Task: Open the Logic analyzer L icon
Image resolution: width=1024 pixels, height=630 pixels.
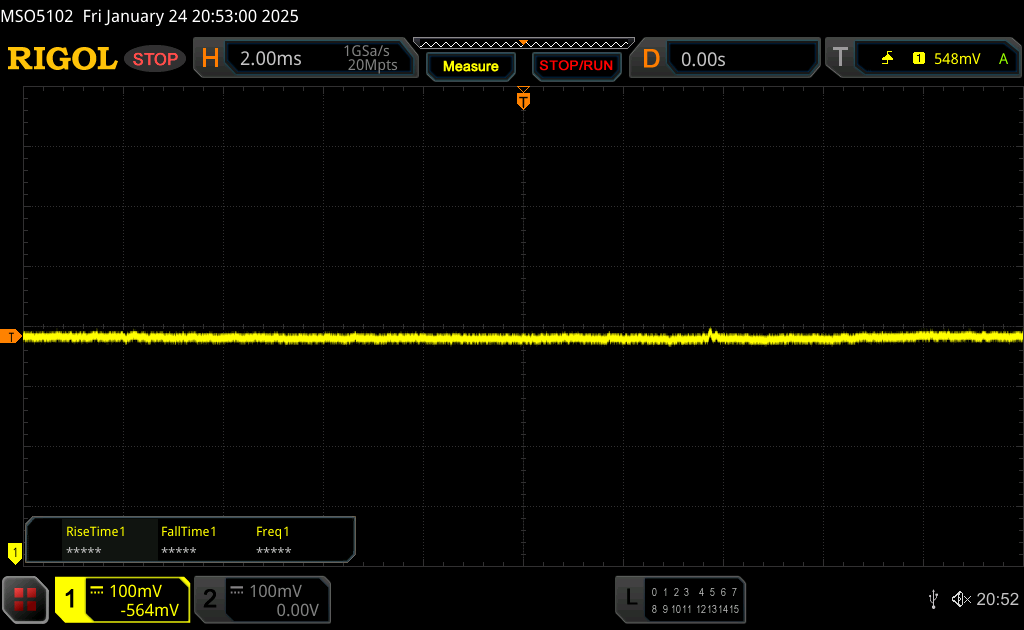Action: [631, 597]
